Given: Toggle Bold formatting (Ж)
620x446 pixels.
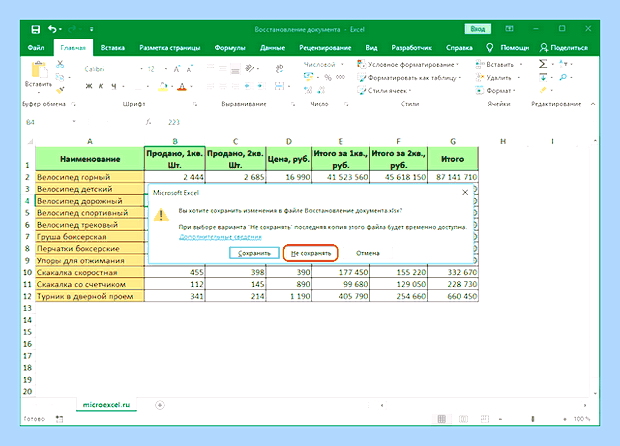Looking at the screenshot, I should coord(89,86).
